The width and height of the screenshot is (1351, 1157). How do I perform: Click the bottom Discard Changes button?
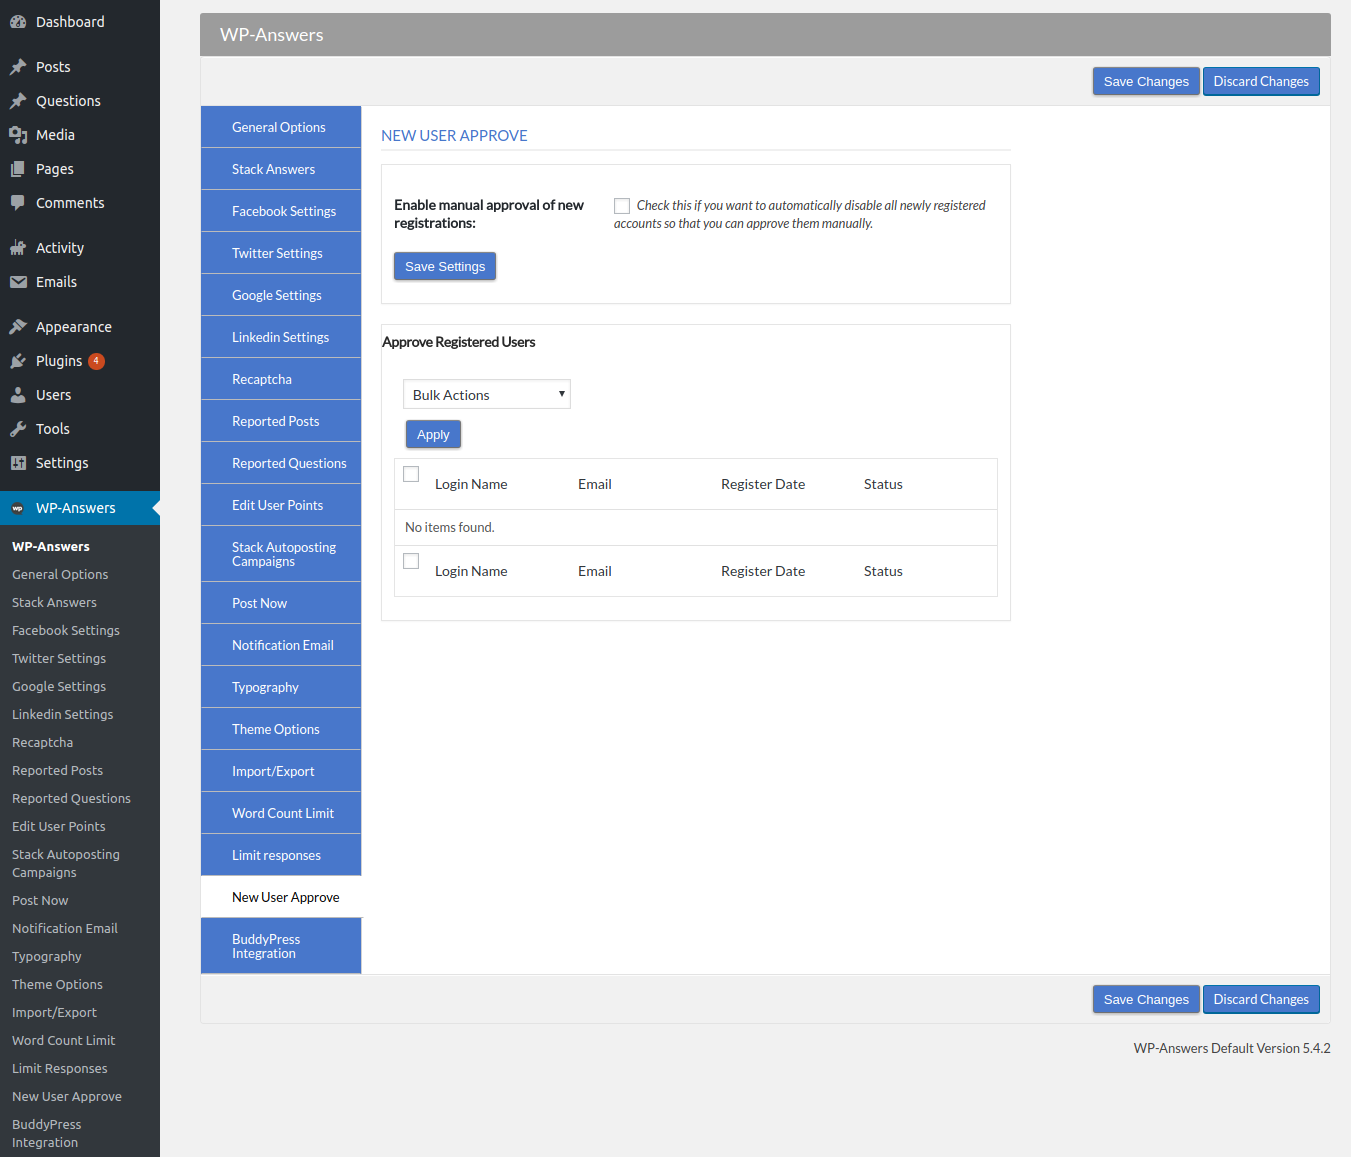[x=1261, y=999]
